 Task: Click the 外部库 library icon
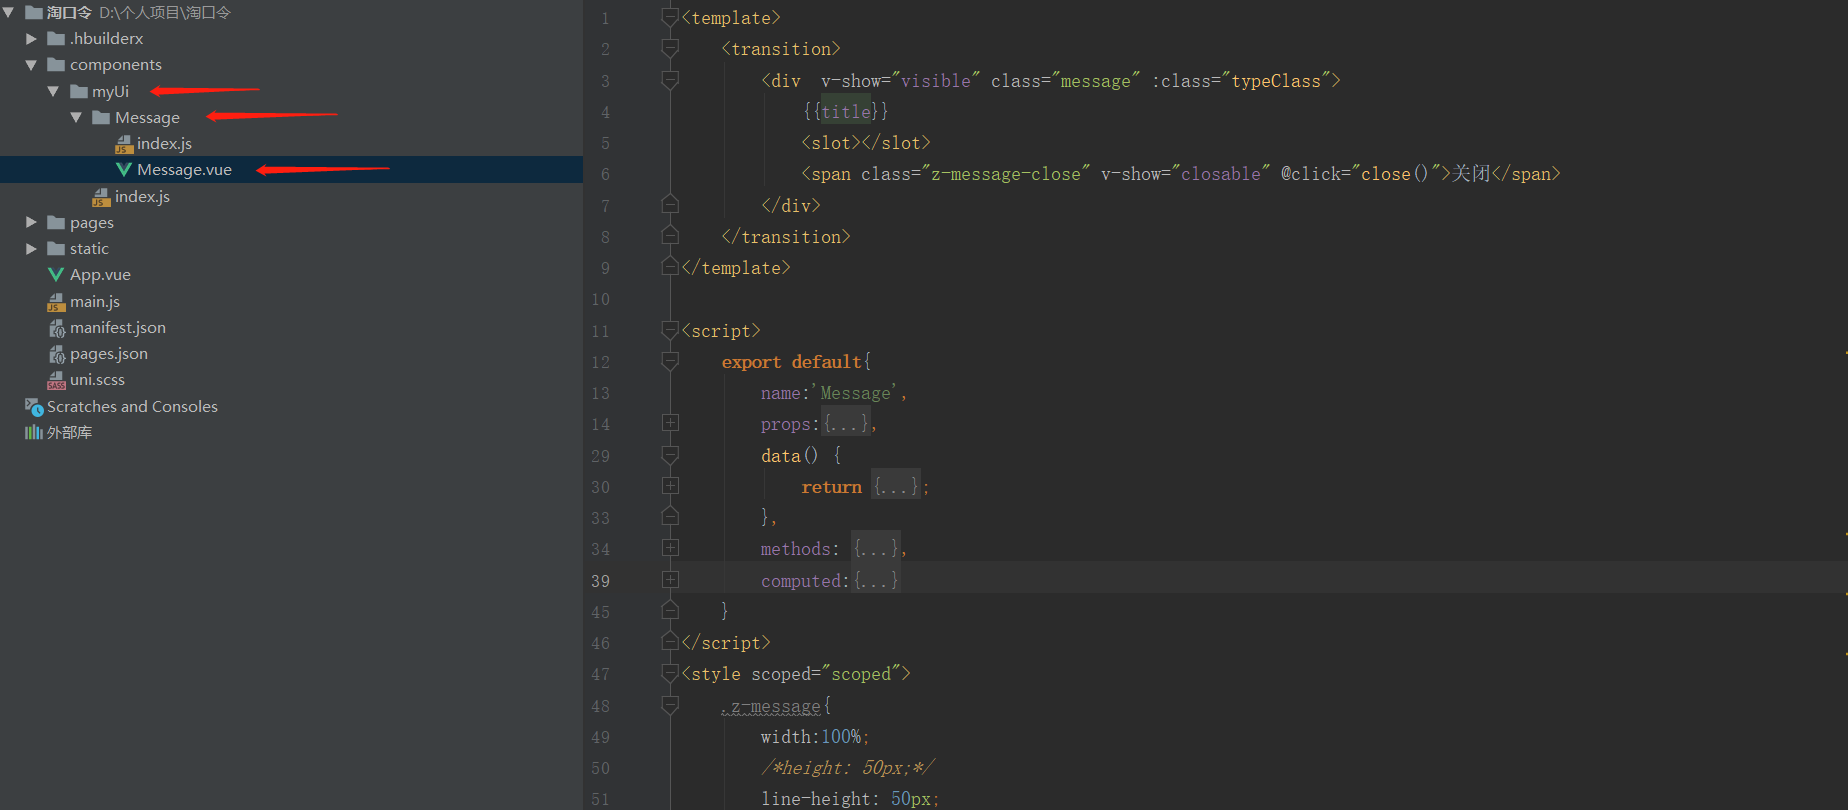(34, 432)
